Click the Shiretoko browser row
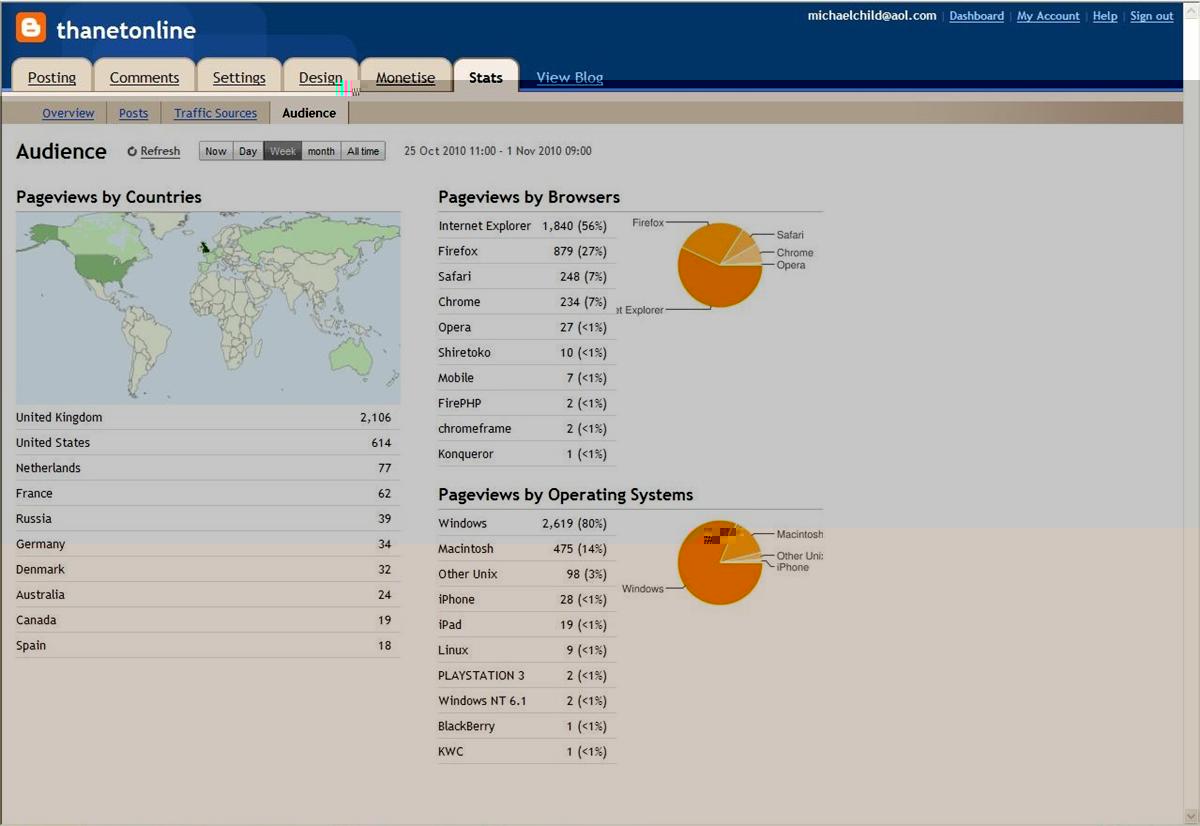Screen dimensions: 1200x826 point(527,353)
